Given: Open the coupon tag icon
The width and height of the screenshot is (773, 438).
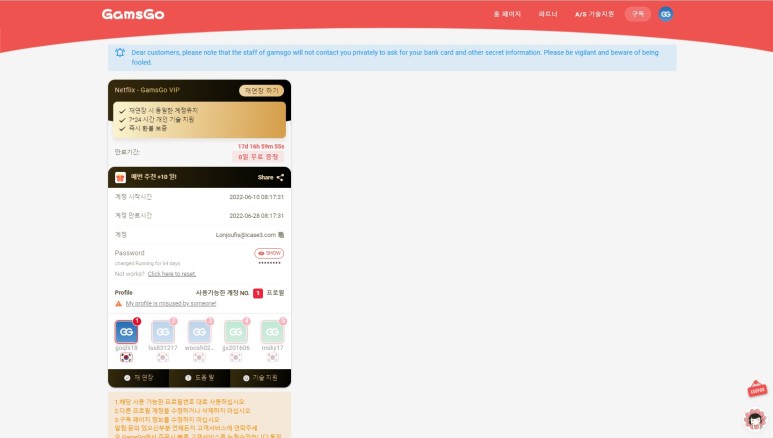Looking at the screenshot, I should coord(757,389).
